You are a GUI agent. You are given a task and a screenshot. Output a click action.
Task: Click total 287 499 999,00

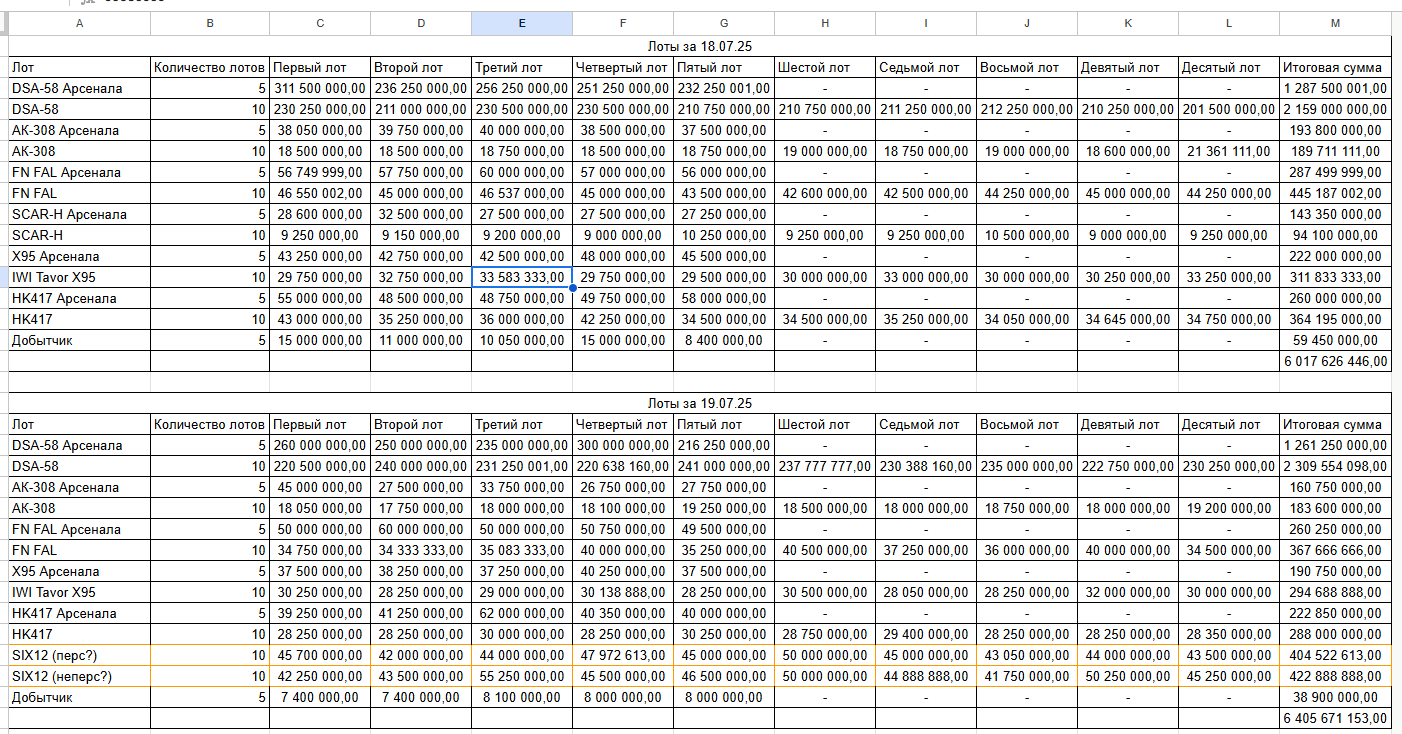click(x=1336, y=172)
